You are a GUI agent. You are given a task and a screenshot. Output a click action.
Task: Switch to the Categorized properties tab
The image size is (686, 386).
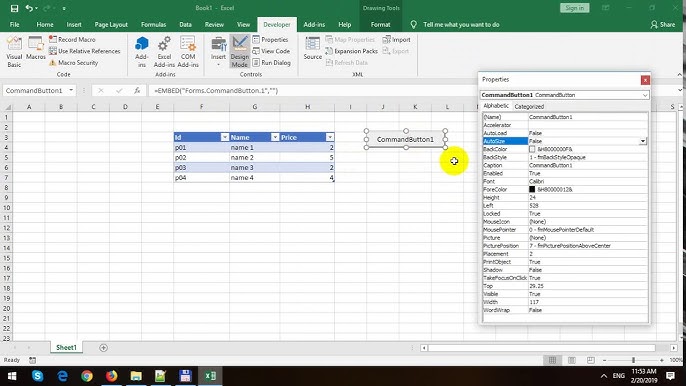(x=529, y=106)
